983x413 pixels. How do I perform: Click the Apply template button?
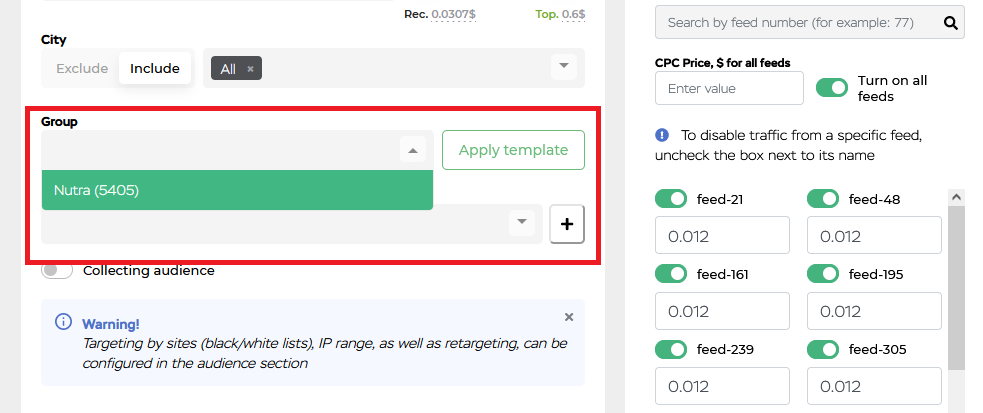coord(513,150)
